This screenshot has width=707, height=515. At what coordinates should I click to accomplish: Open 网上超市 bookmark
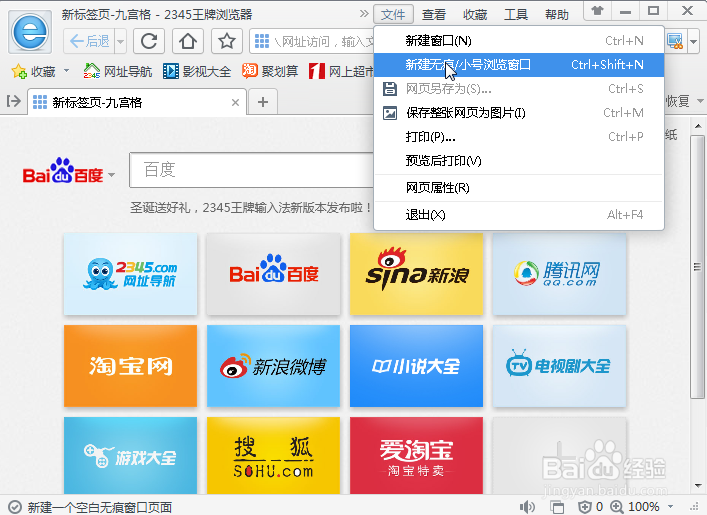341,71
